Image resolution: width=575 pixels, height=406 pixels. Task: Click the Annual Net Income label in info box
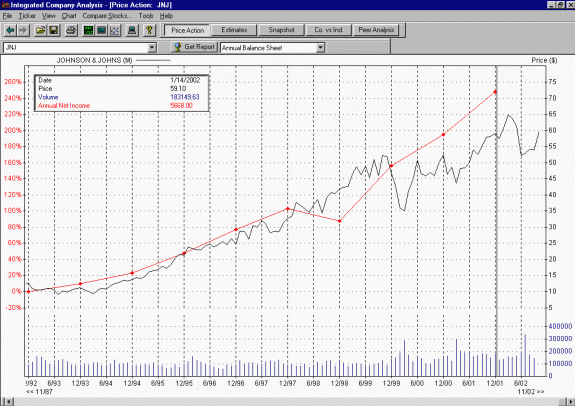(x=64, y=106)
